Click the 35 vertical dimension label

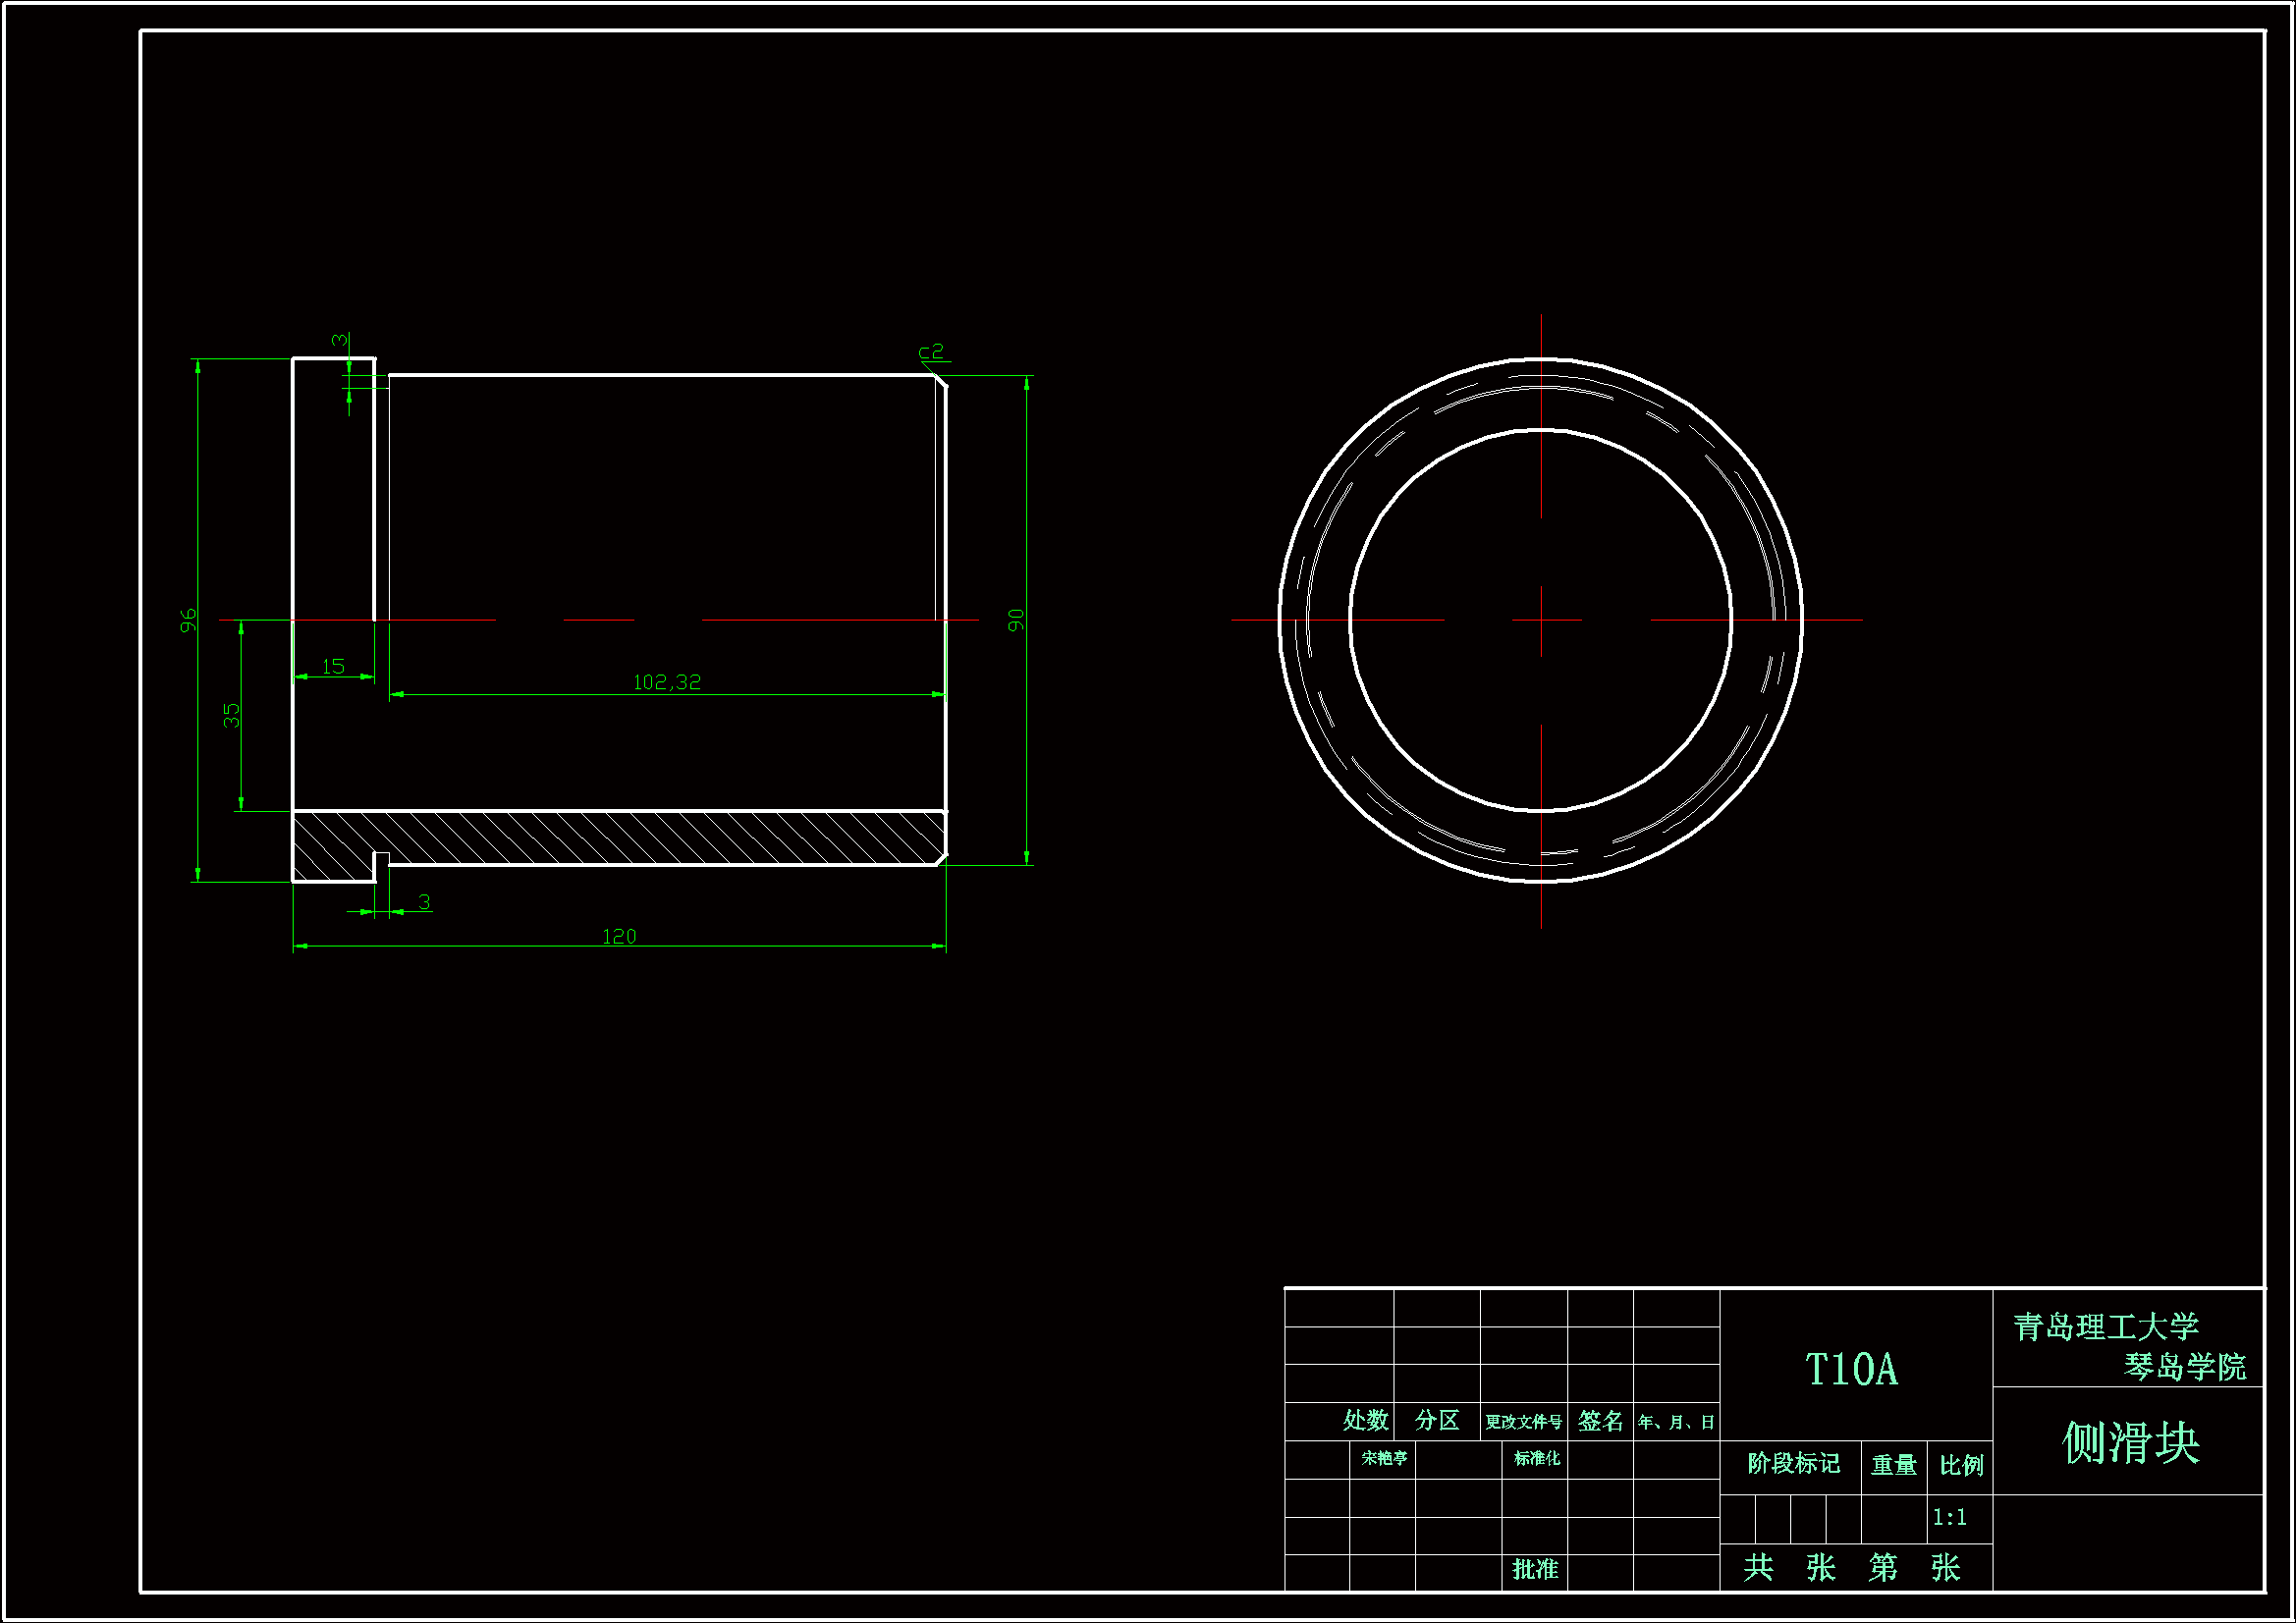232,715
